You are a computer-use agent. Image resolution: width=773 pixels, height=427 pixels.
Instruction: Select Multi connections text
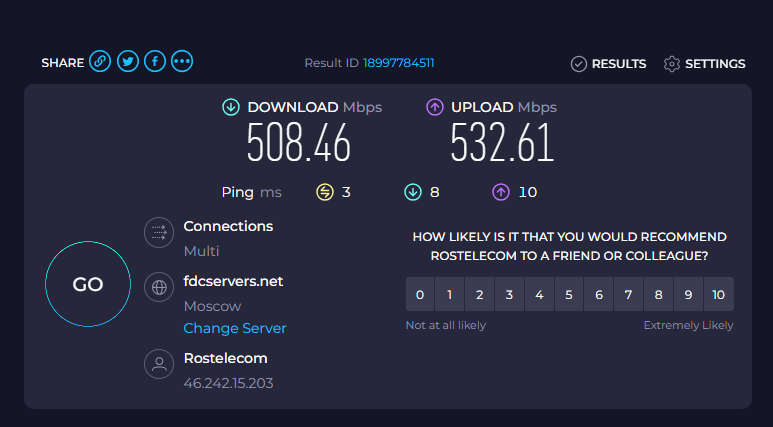click(x=201, y=251)
